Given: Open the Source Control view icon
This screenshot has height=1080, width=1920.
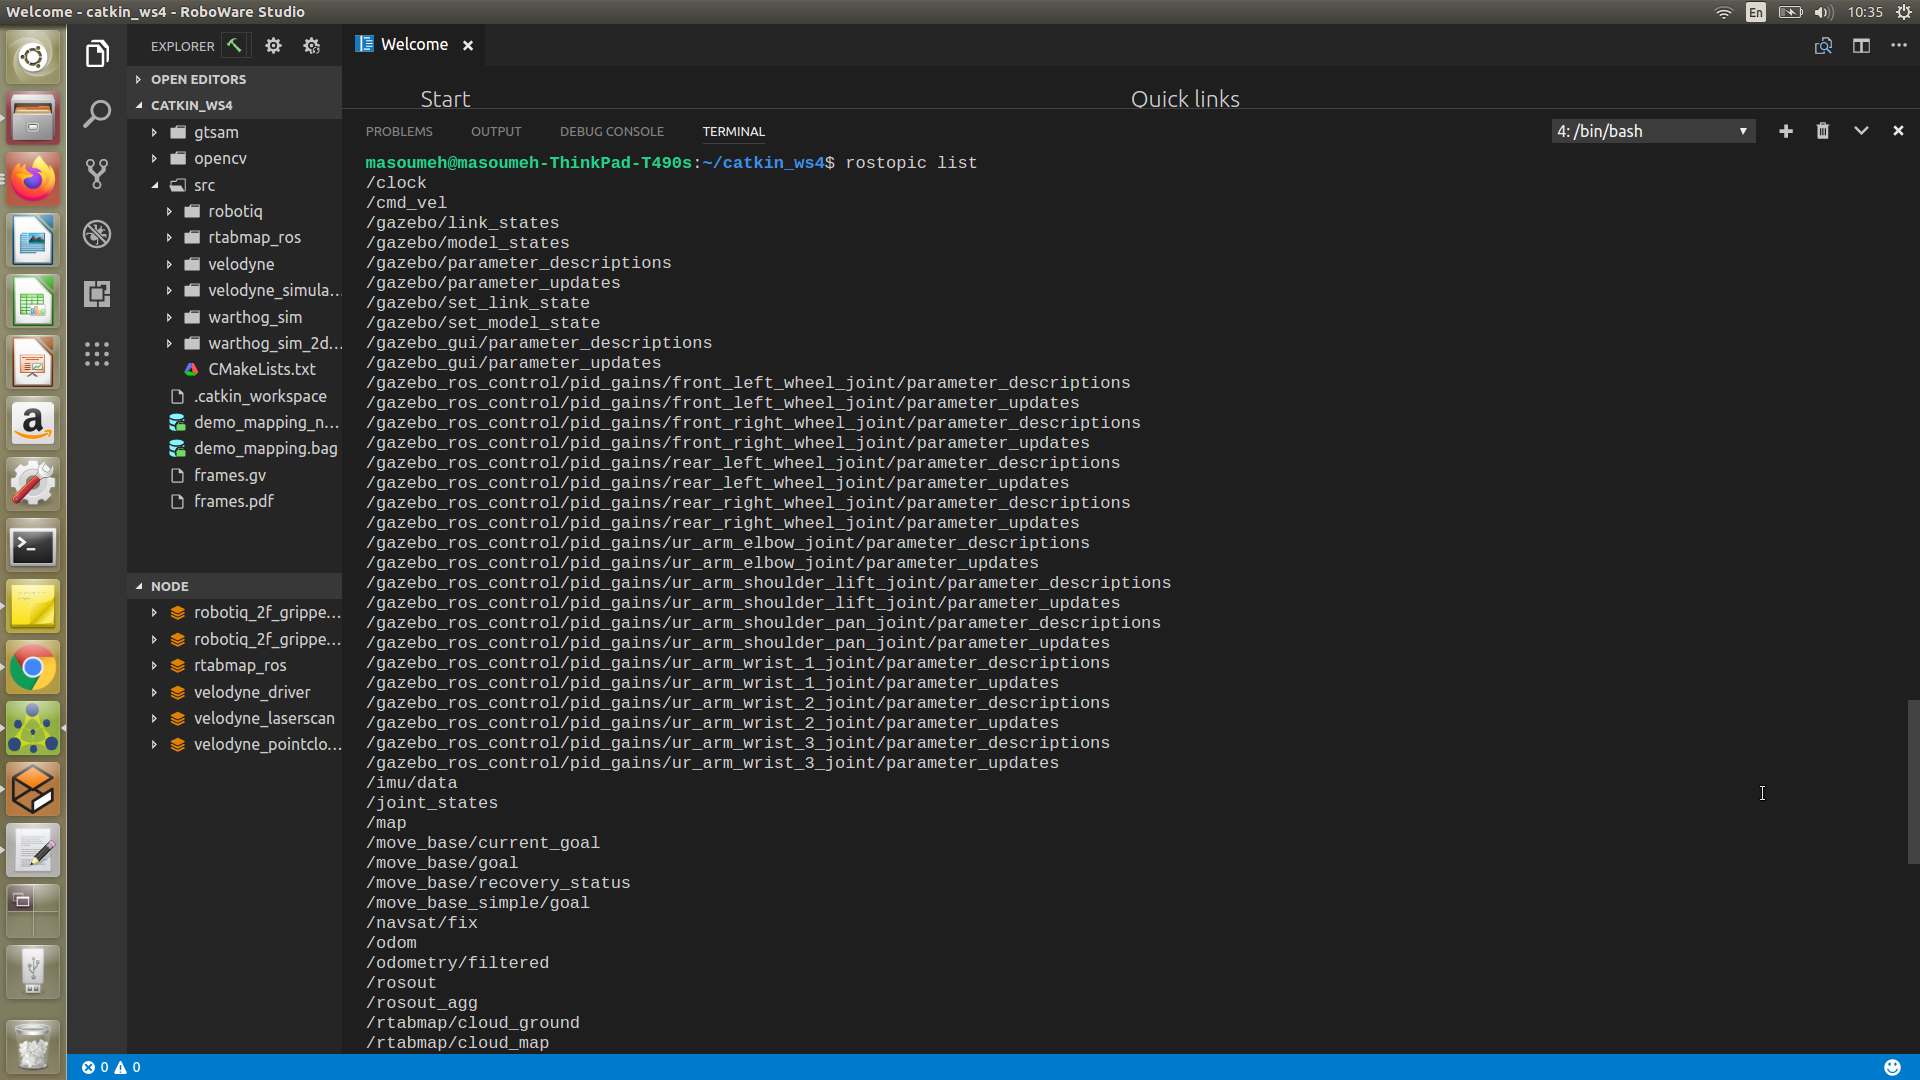Looking at the screenshot, I should click(97, 174).
